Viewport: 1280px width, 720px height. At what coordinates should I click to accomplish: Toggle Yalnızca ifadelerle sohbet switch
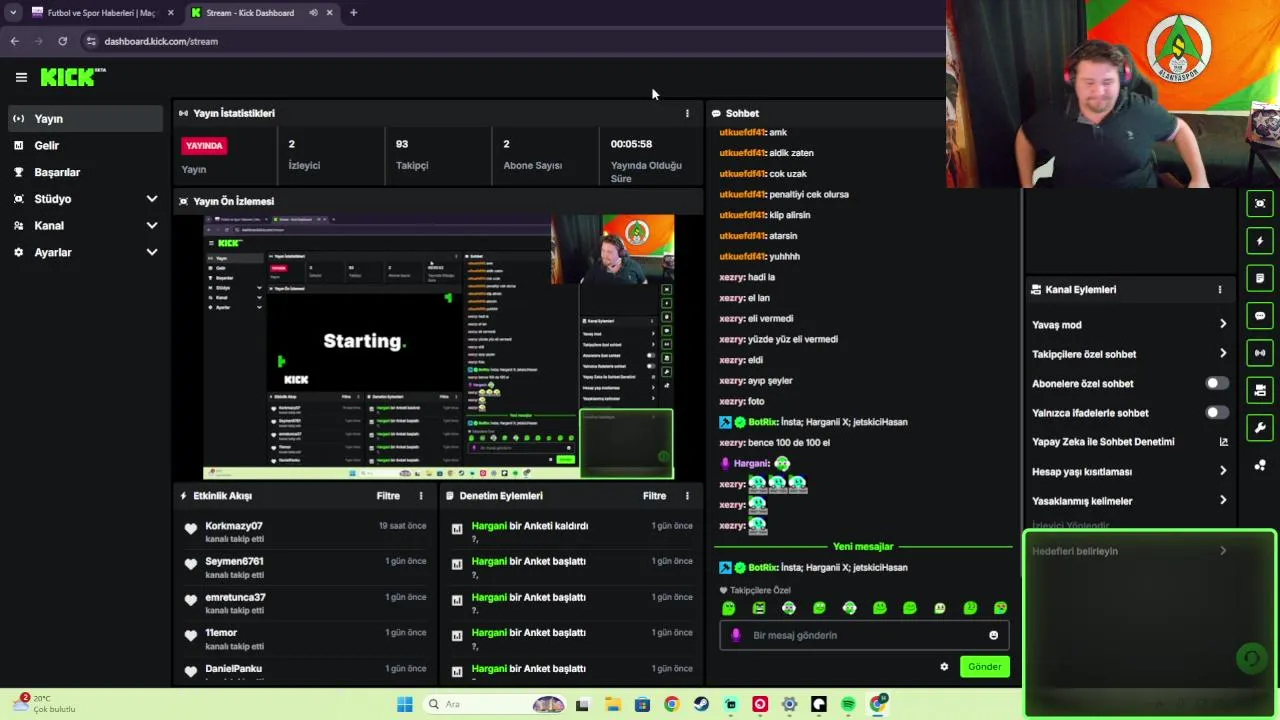pyautogui.click(x=1216, y=412)
